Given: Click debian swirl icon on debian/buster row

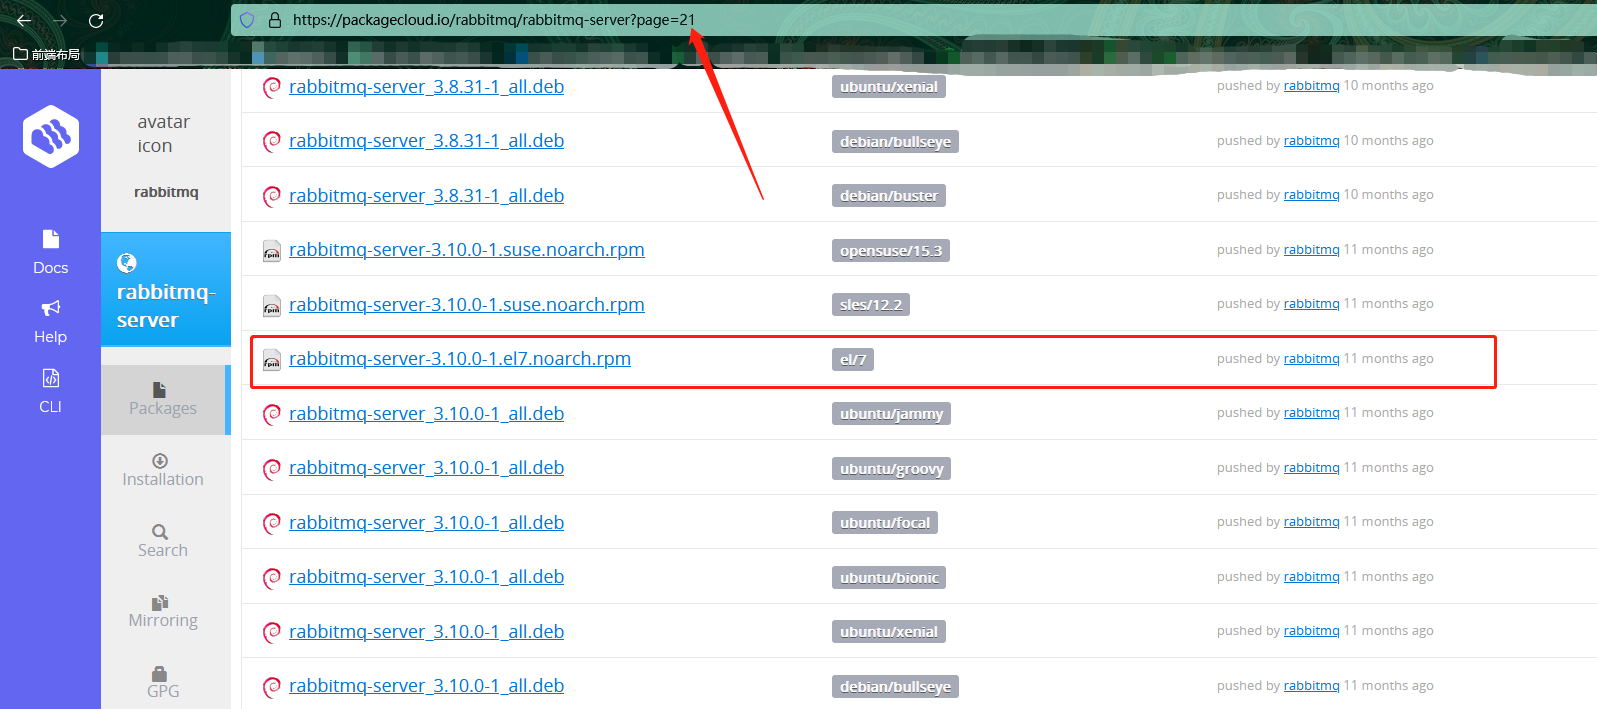Looking at the screenshot, I should click(x=271, y=196).
